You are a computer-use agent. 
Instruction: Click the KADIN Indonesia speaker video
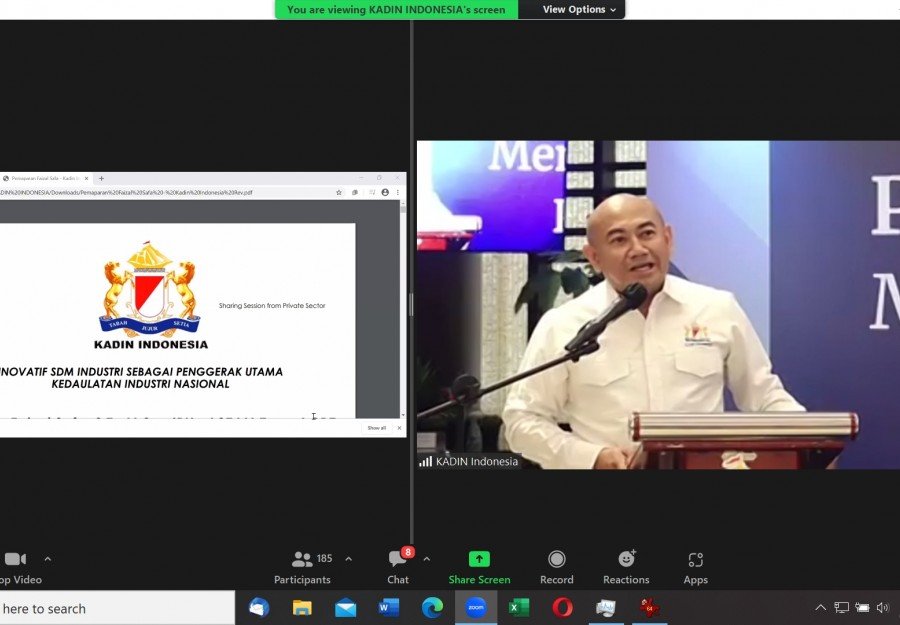658,305
